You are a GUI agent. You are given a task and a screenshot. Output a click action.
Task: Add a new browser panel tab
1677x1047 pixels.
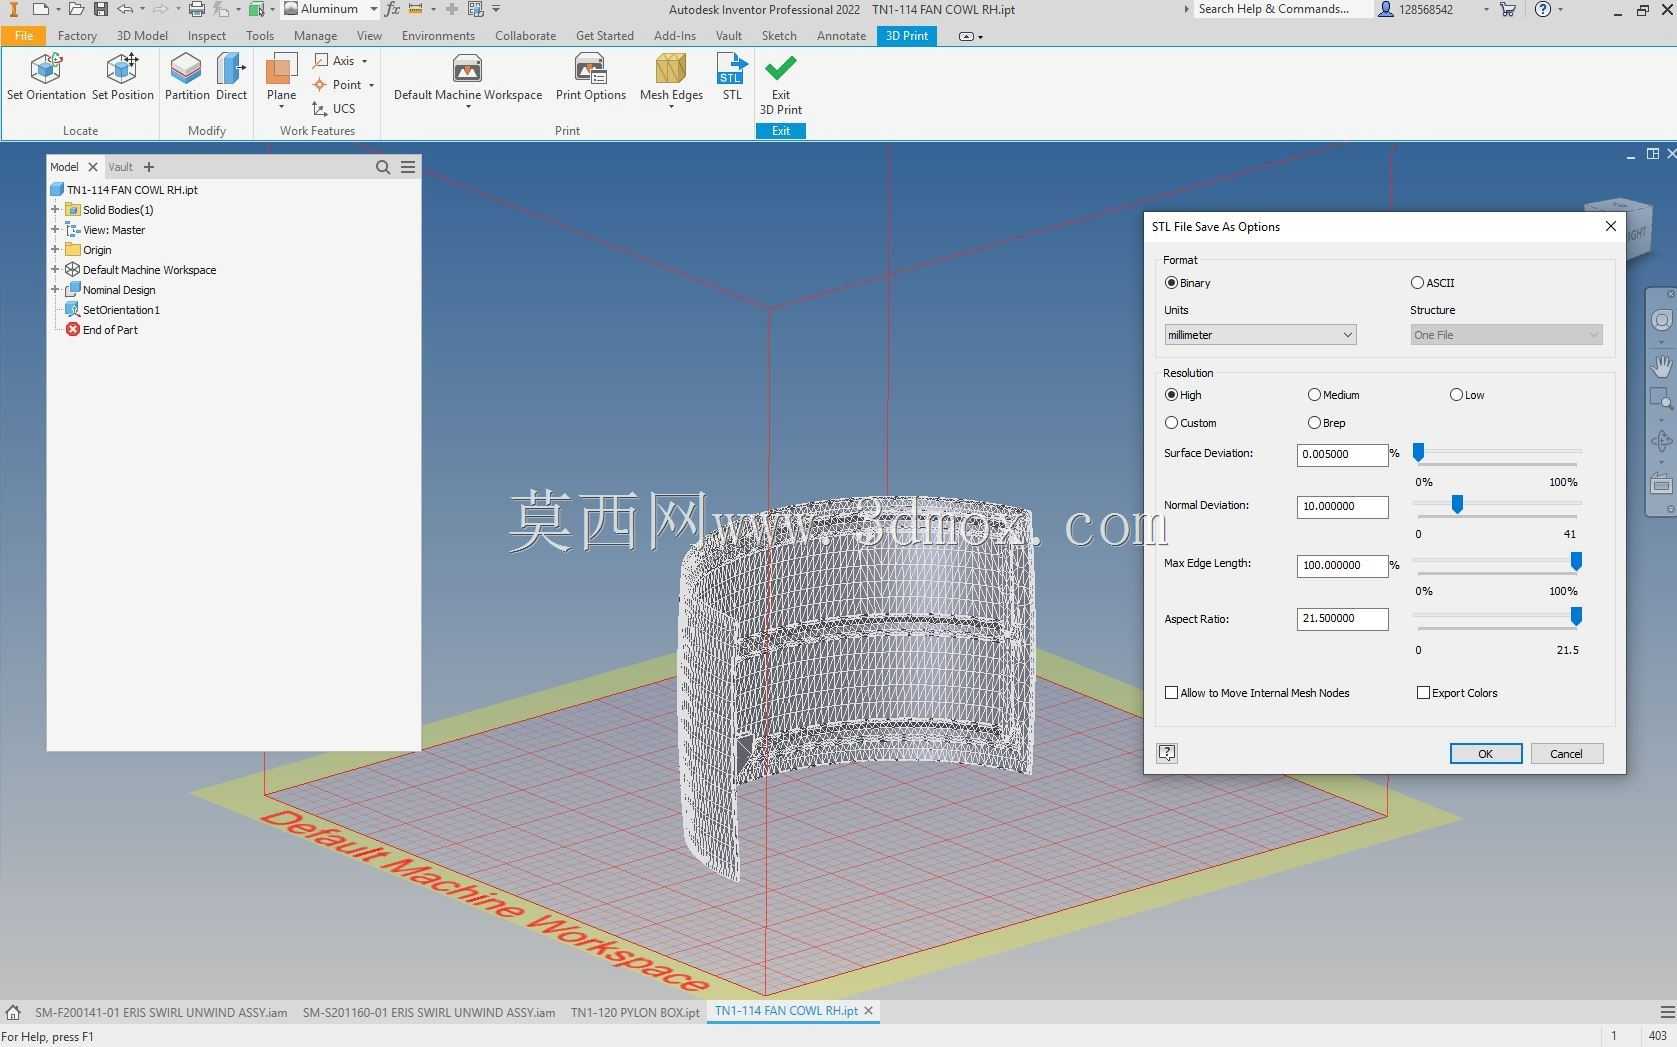(149, 167)
